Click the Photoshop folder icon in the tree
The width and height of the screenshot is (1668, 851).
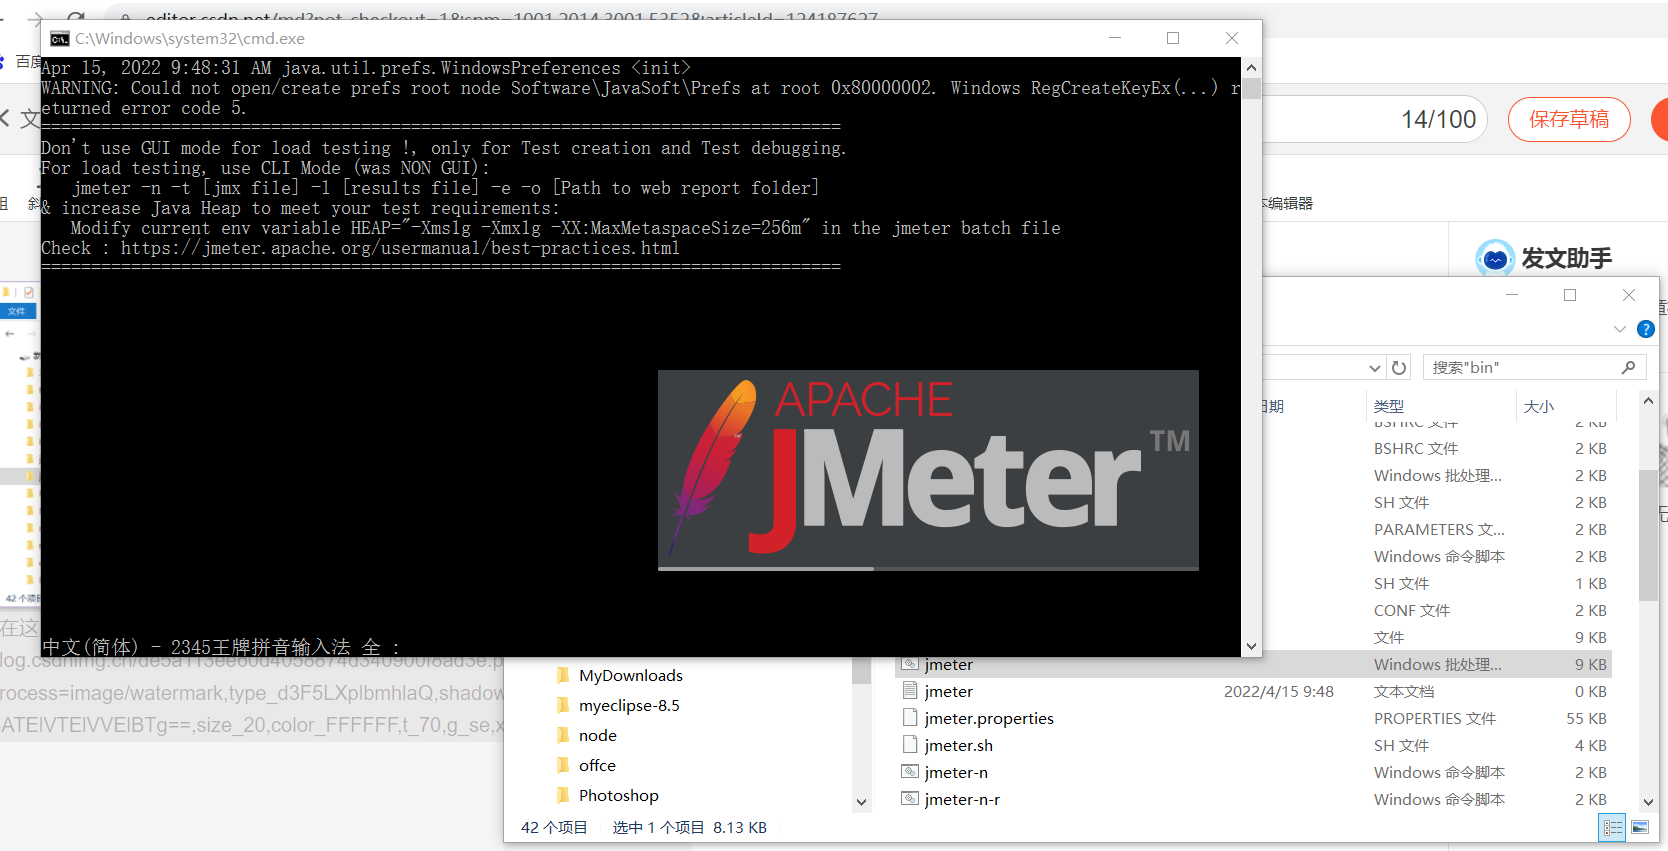pos(563,795)
